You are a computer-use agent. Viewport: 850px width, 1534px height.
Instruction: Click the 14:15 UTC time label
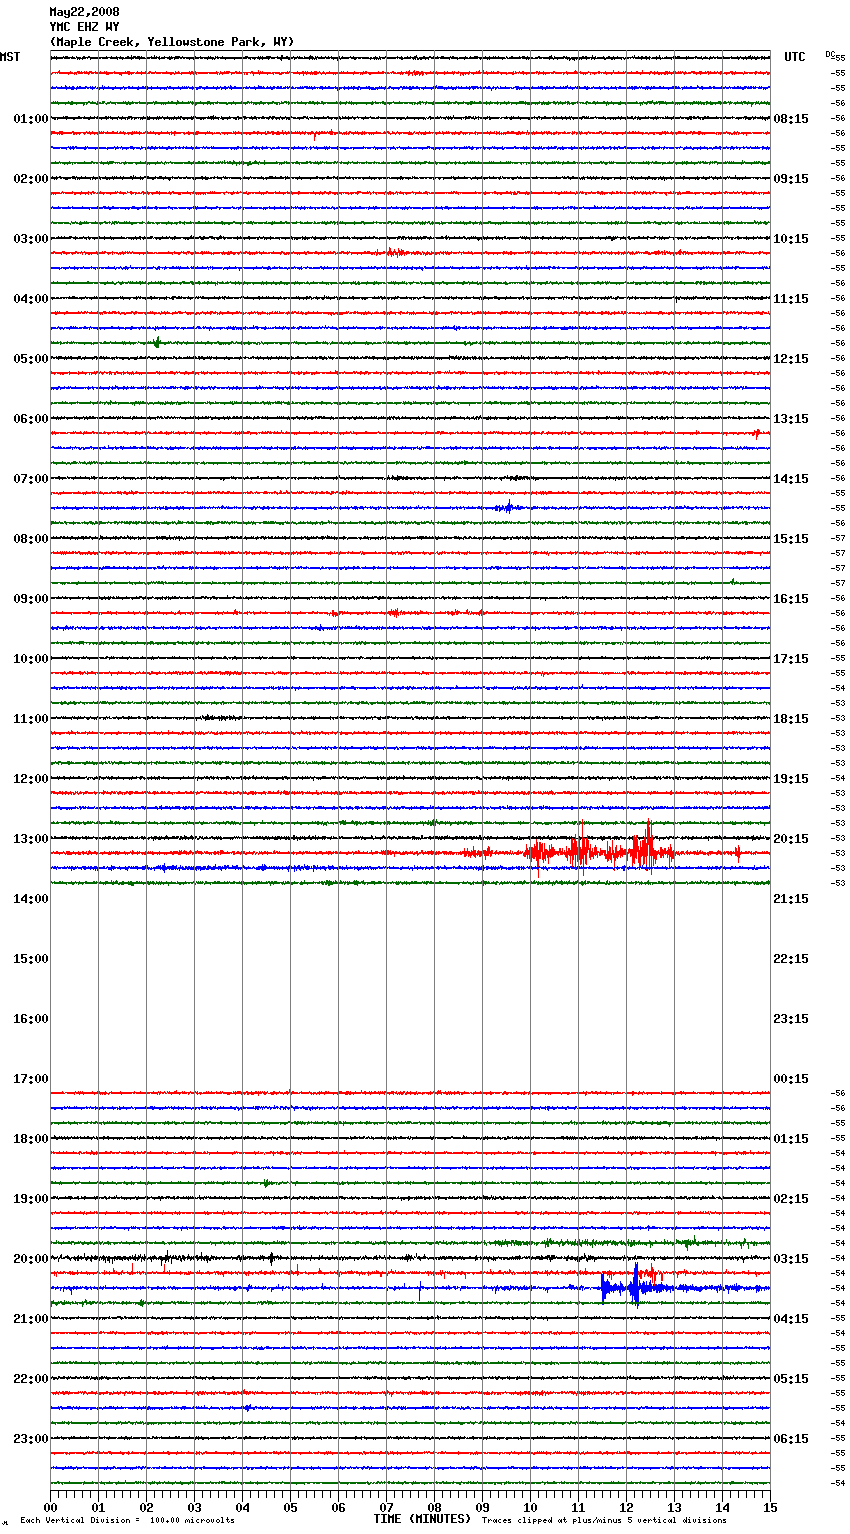click(x=791, y=479)
